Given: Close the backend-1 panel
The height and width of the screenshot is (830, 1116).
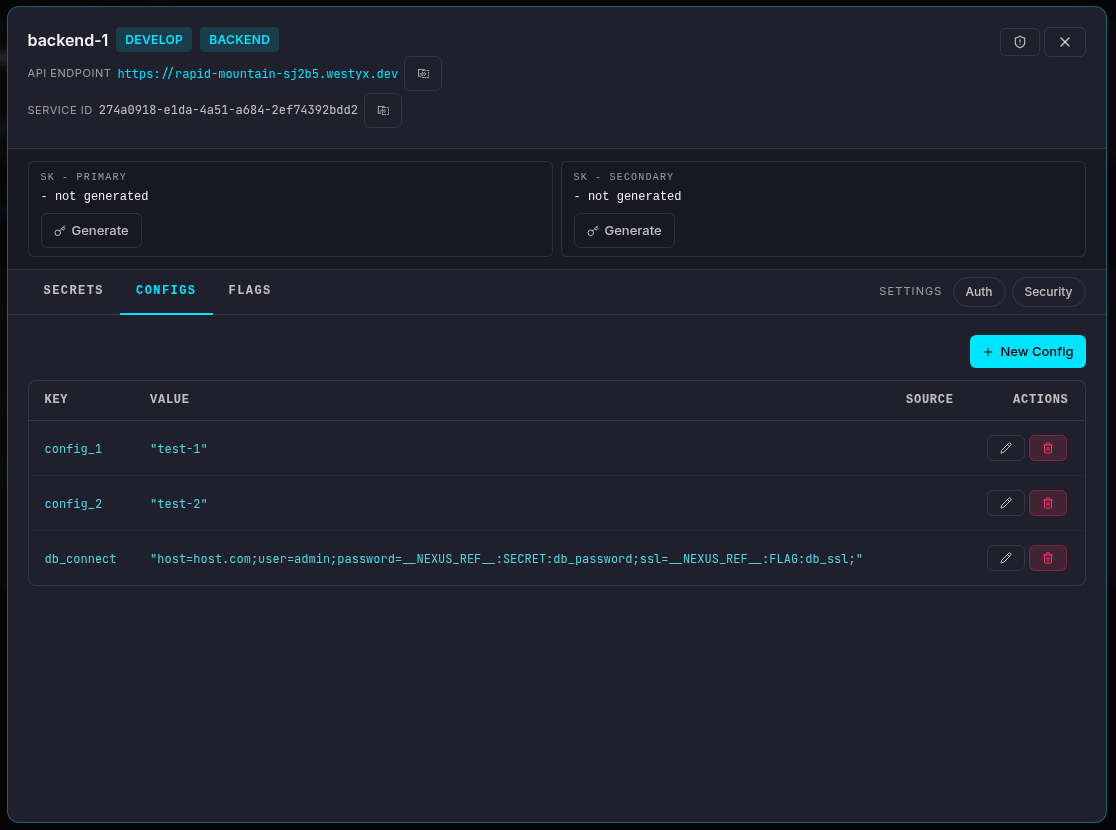Looking at the screenshot, I should (1065, 42).
